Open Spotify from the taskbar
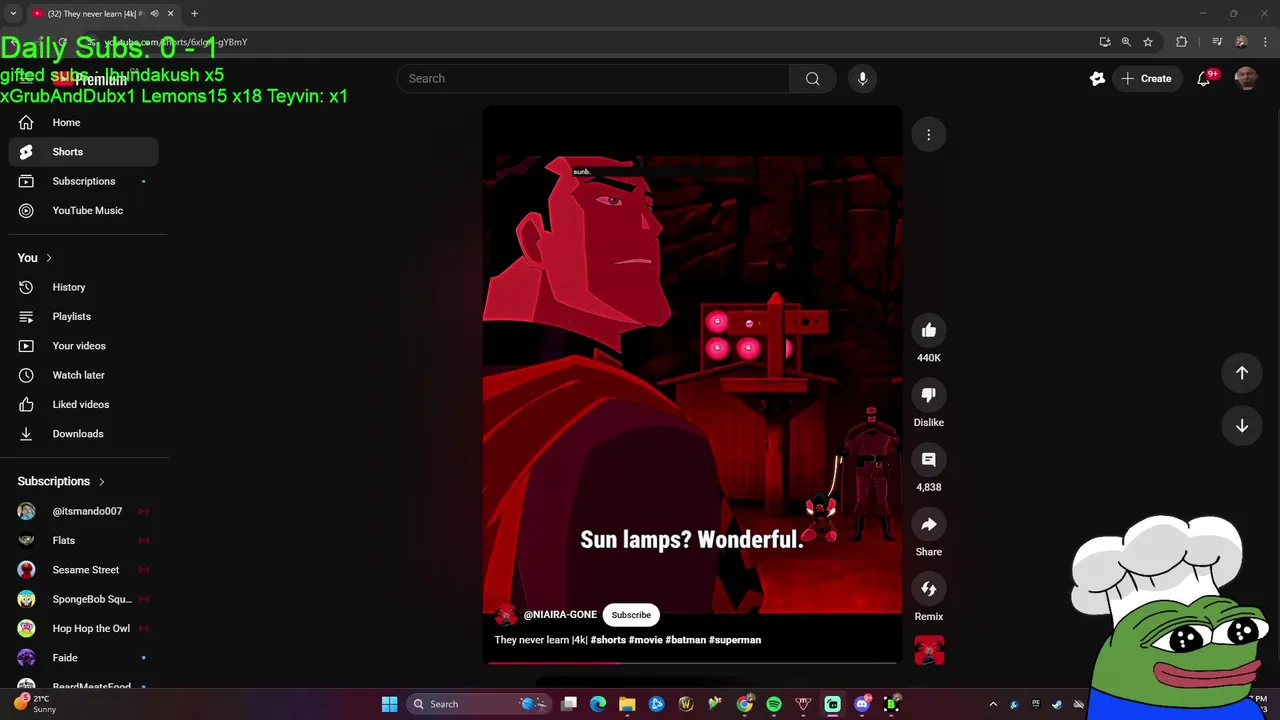 pyautogui.click(x=774, y=704)
